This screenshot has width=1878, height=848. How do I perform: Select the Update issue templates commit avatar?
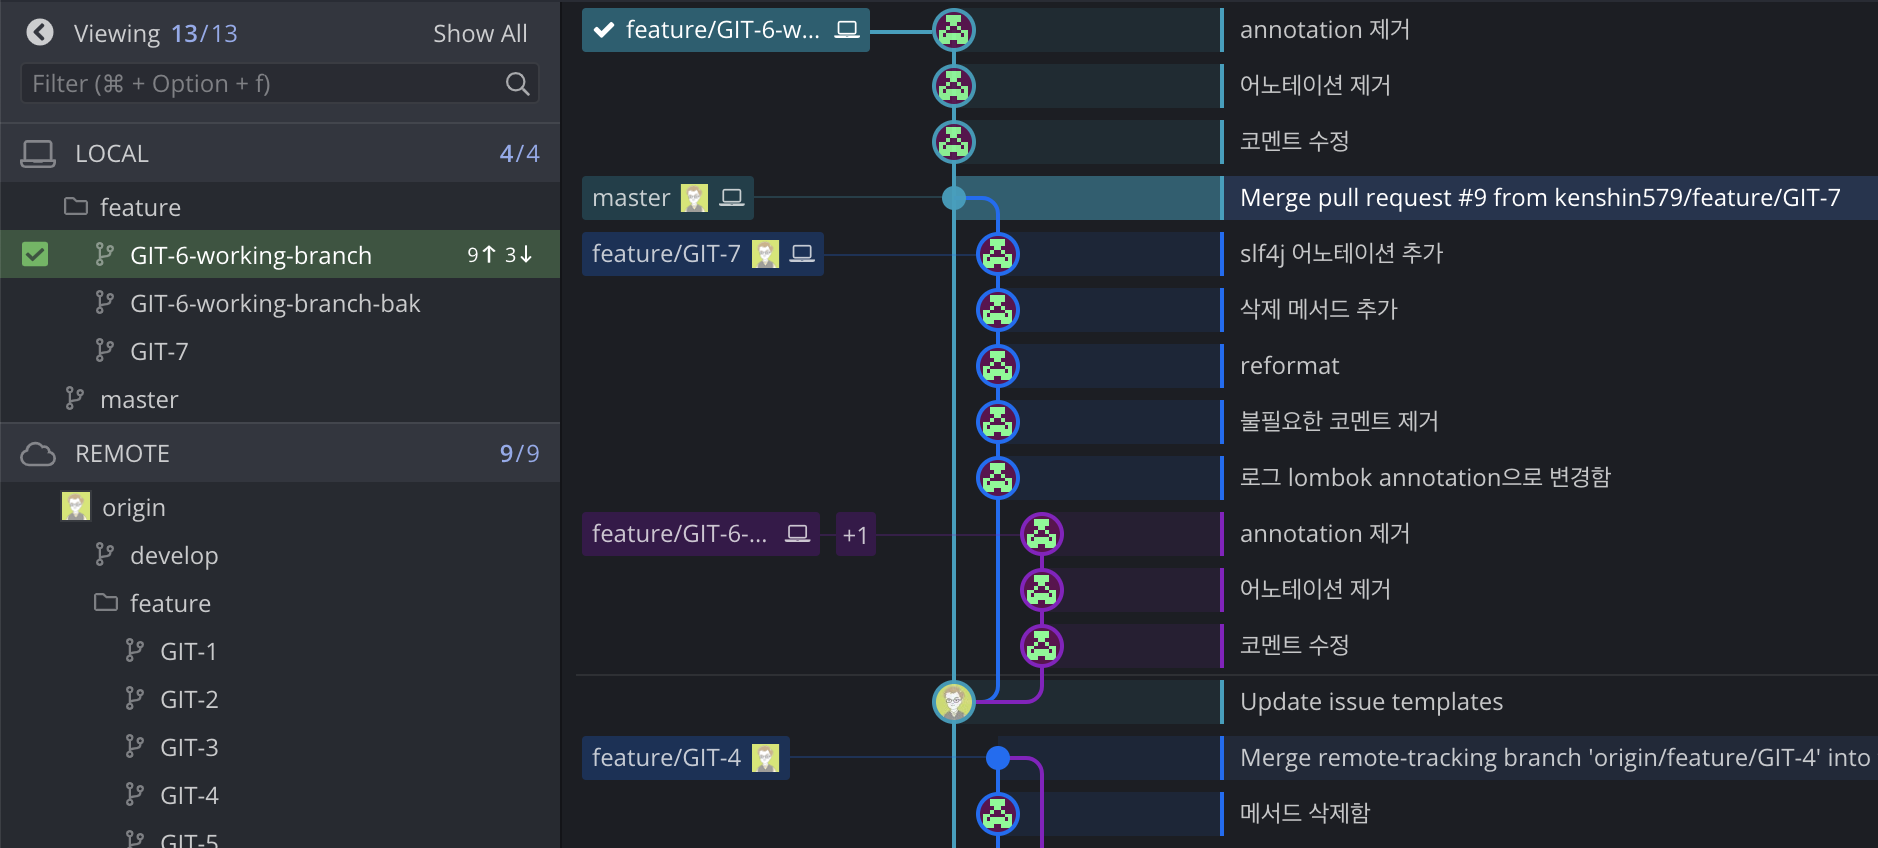point(953,702)
